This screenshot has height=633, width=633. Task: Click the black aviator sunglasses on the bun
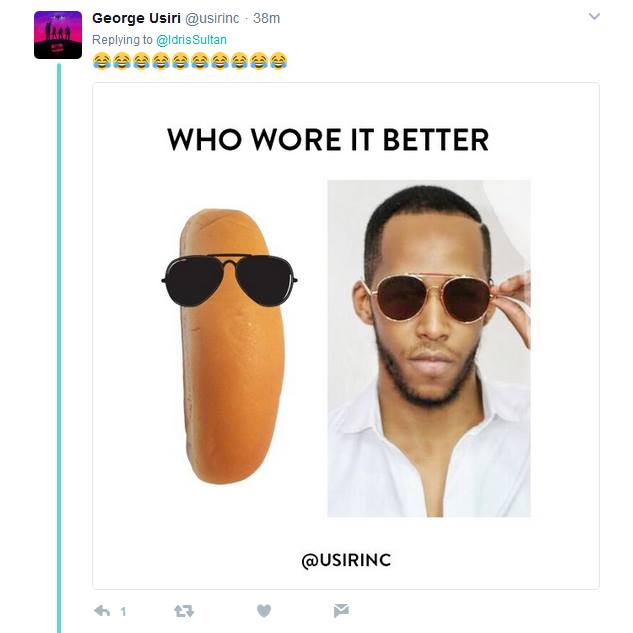(x=229, y=280)
